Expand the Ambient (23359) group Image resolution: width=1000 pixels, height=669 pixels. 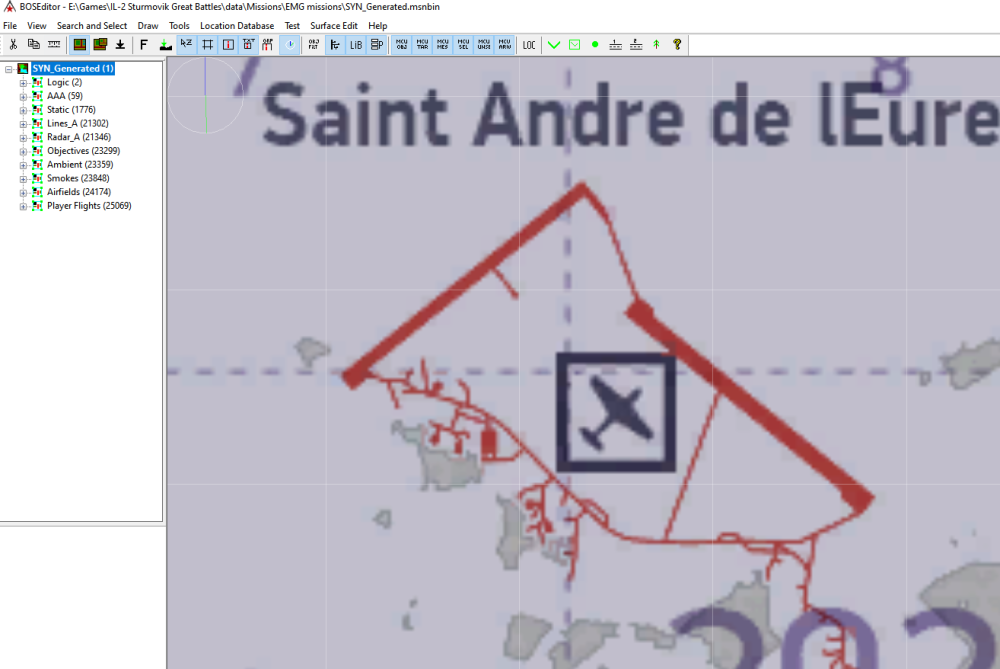(23, 165)
